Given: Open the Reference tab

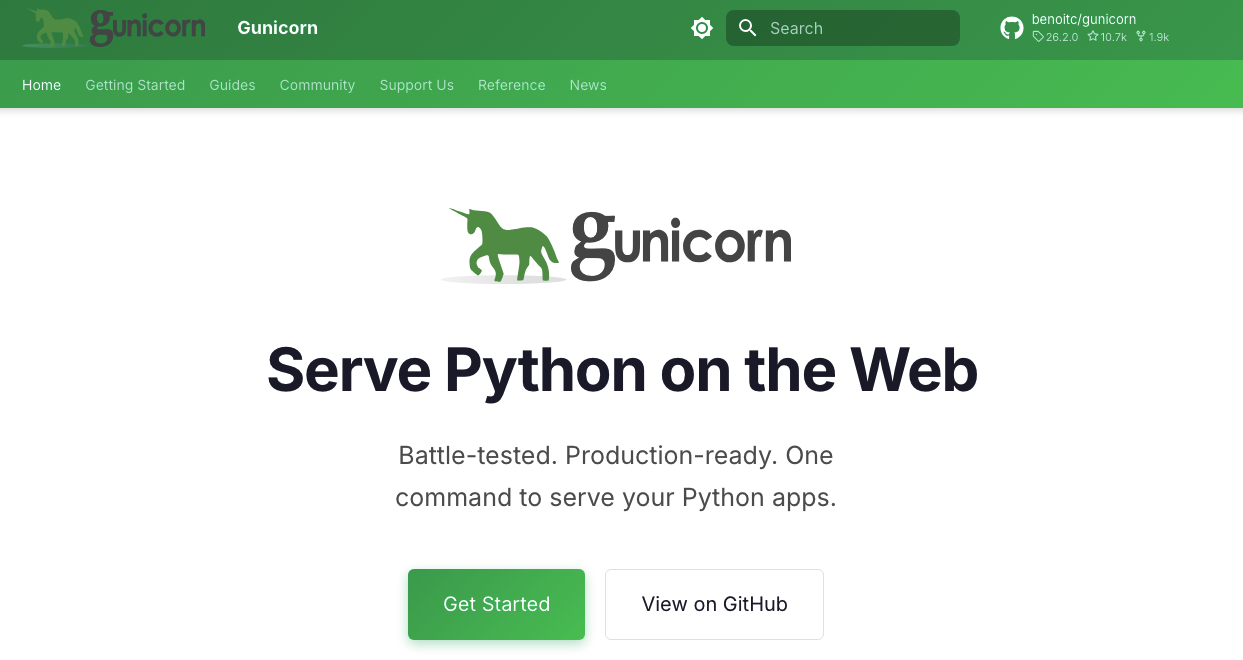Looking at the screenshot, I should point(512,85).
